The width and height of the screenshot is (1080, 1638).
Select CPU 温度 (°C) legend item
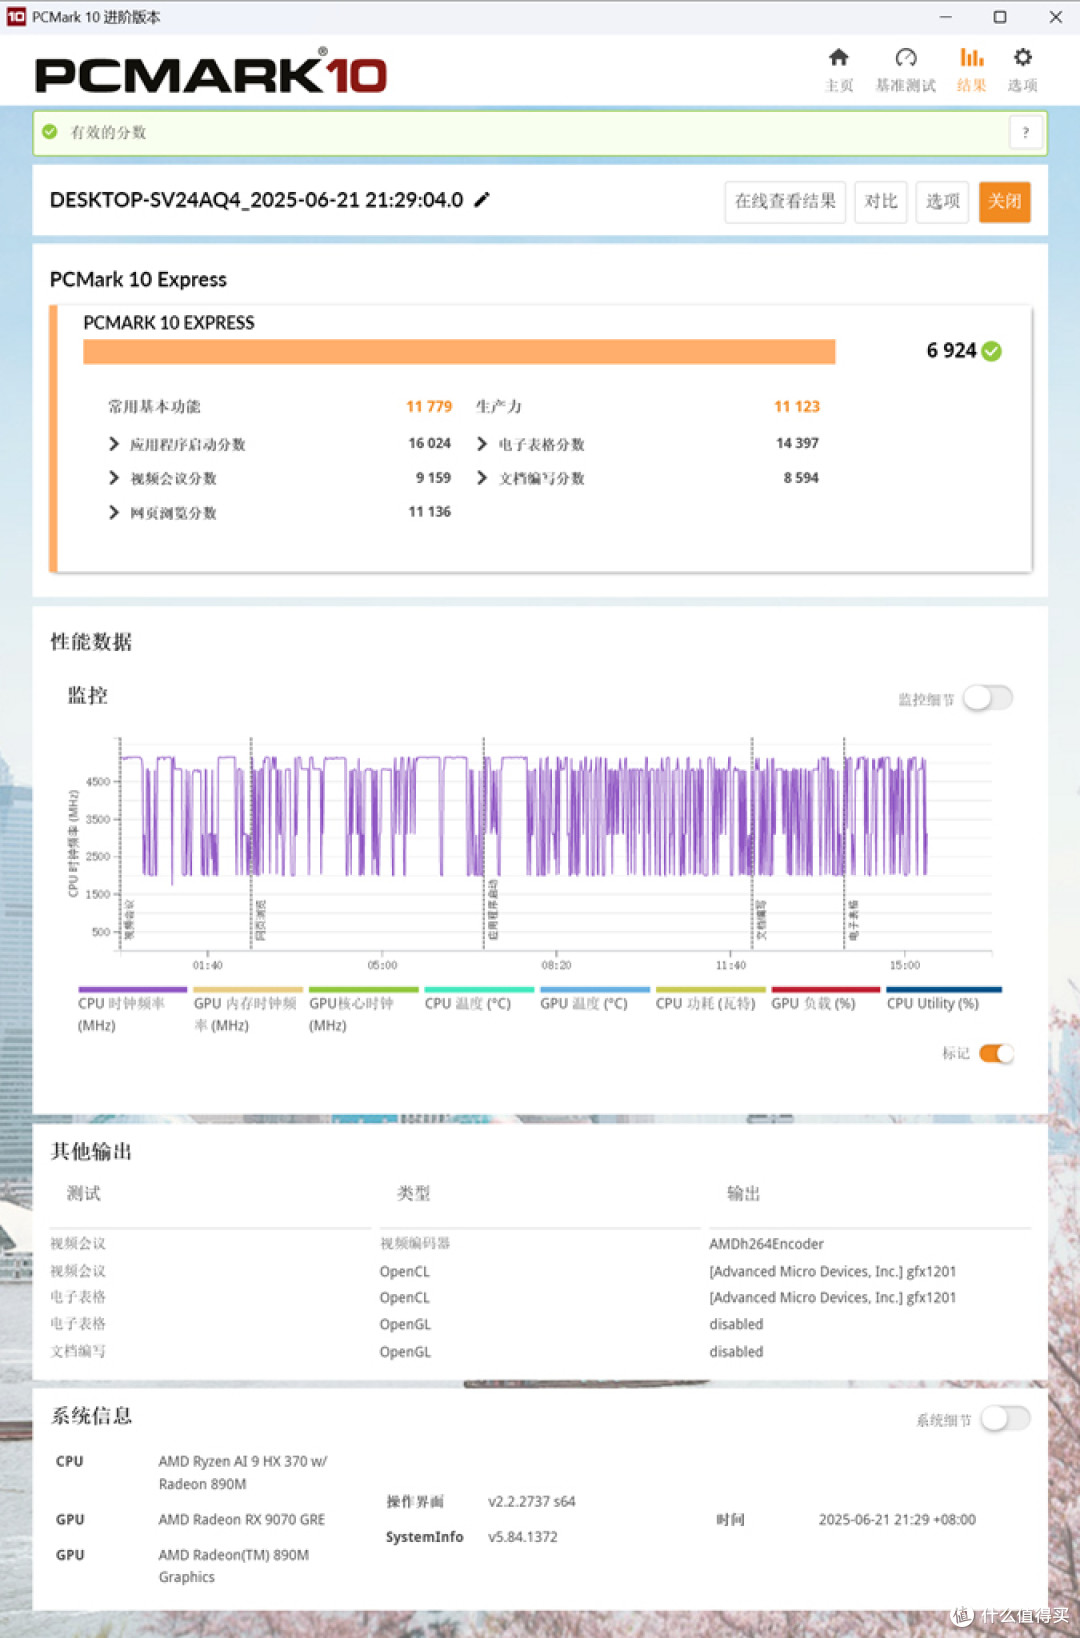[478, 998]
